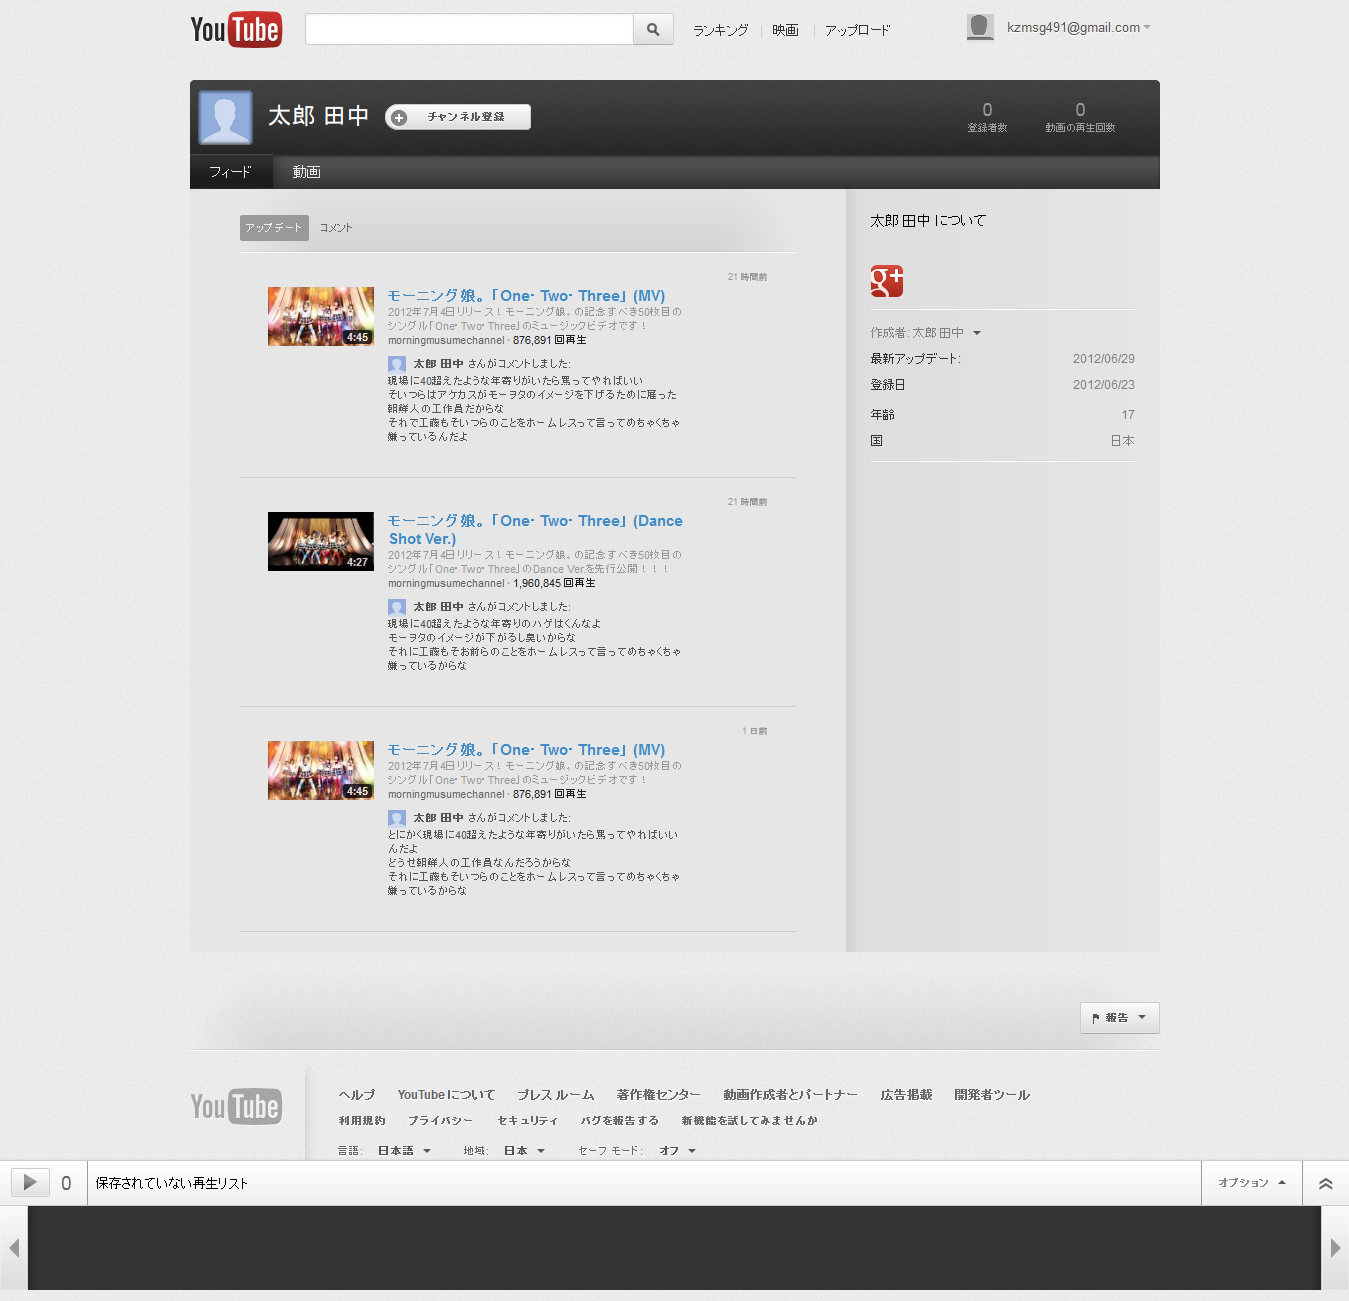Screen dimensions: 1349x1301
Task: Open morningmusumechannel link under Dance Shot video
Action: (x=446, y=584)
